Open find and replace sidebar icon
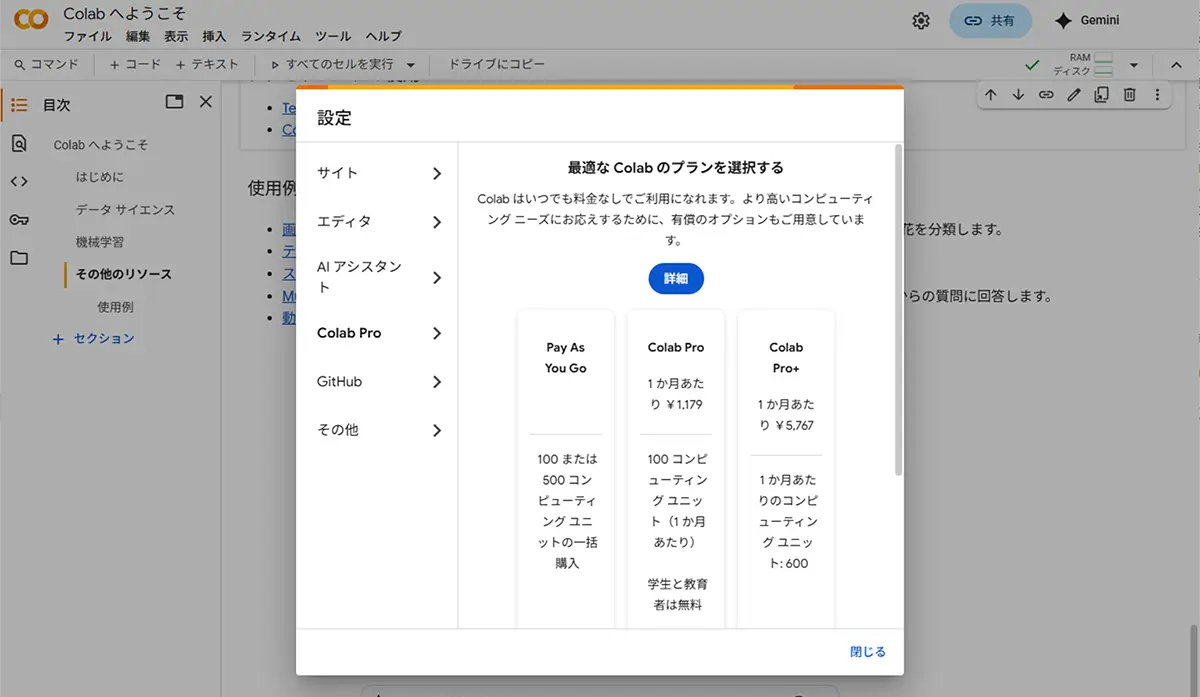Viewport: 1200px width, 697px height. 19,143
